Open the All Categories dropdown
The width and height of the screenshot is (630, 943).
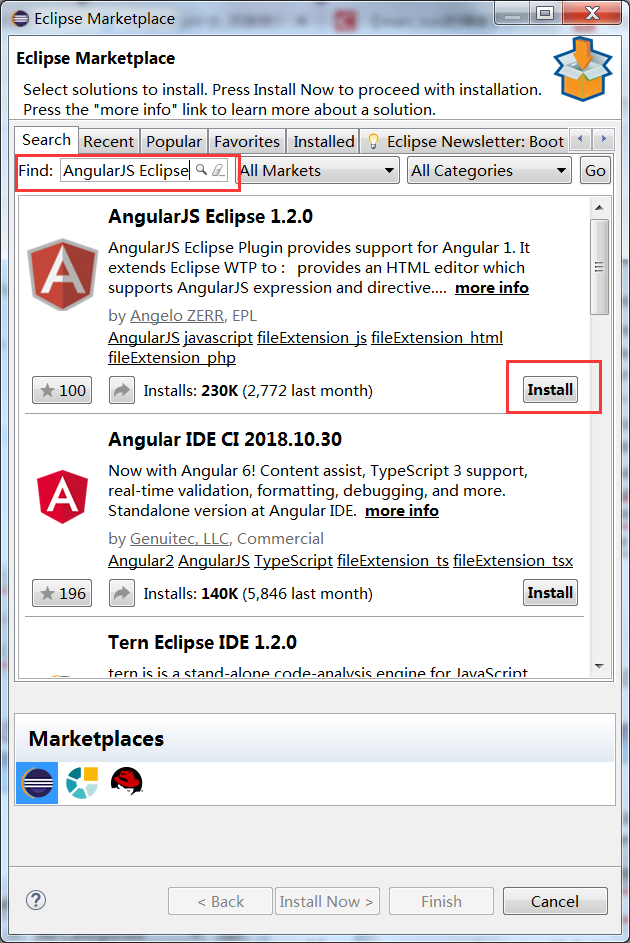pos(489,171)
